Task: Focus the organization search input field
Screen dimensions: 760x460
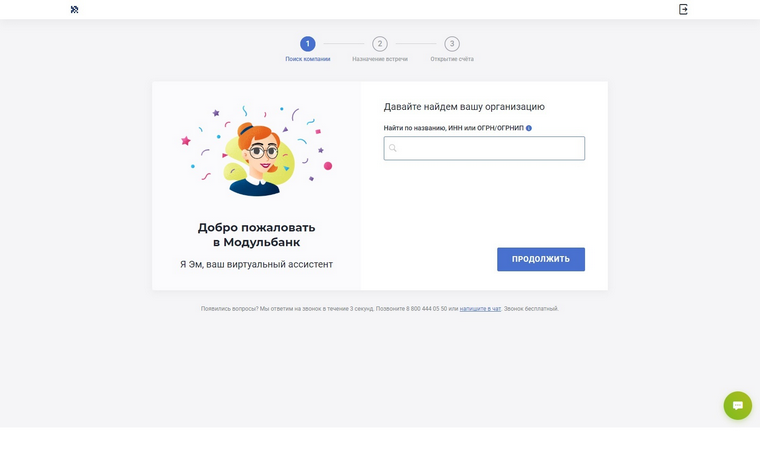Action: [484, 148]
